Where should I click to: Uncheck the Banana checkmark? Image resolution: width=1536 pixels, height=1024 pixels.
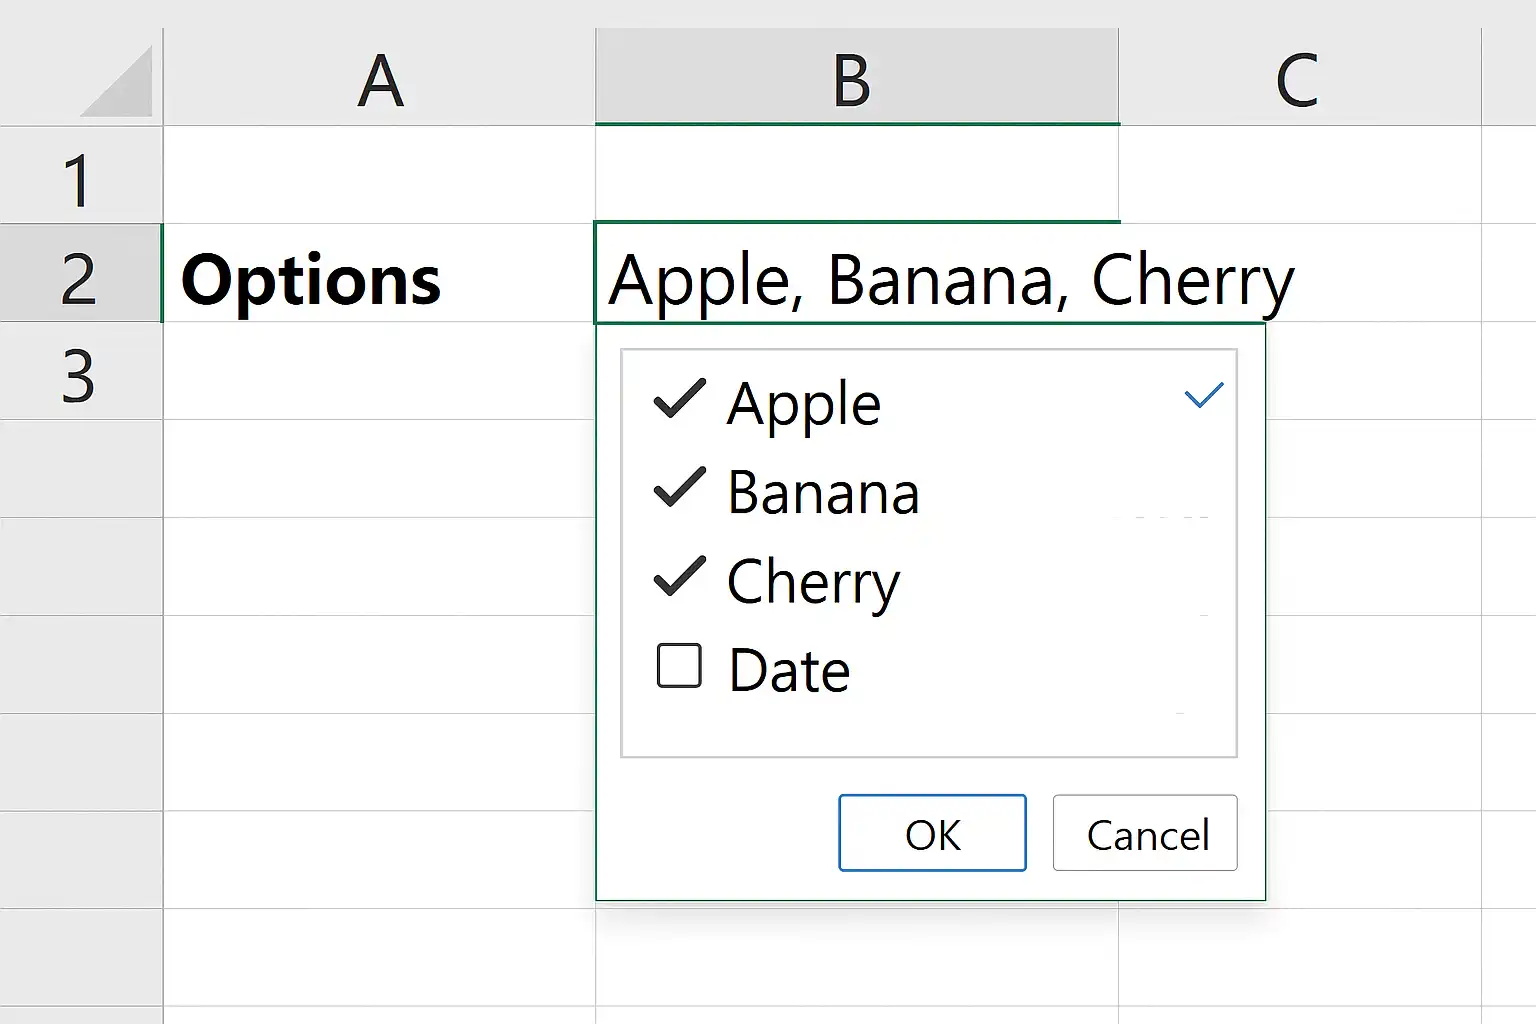click(x=679, y=488)
